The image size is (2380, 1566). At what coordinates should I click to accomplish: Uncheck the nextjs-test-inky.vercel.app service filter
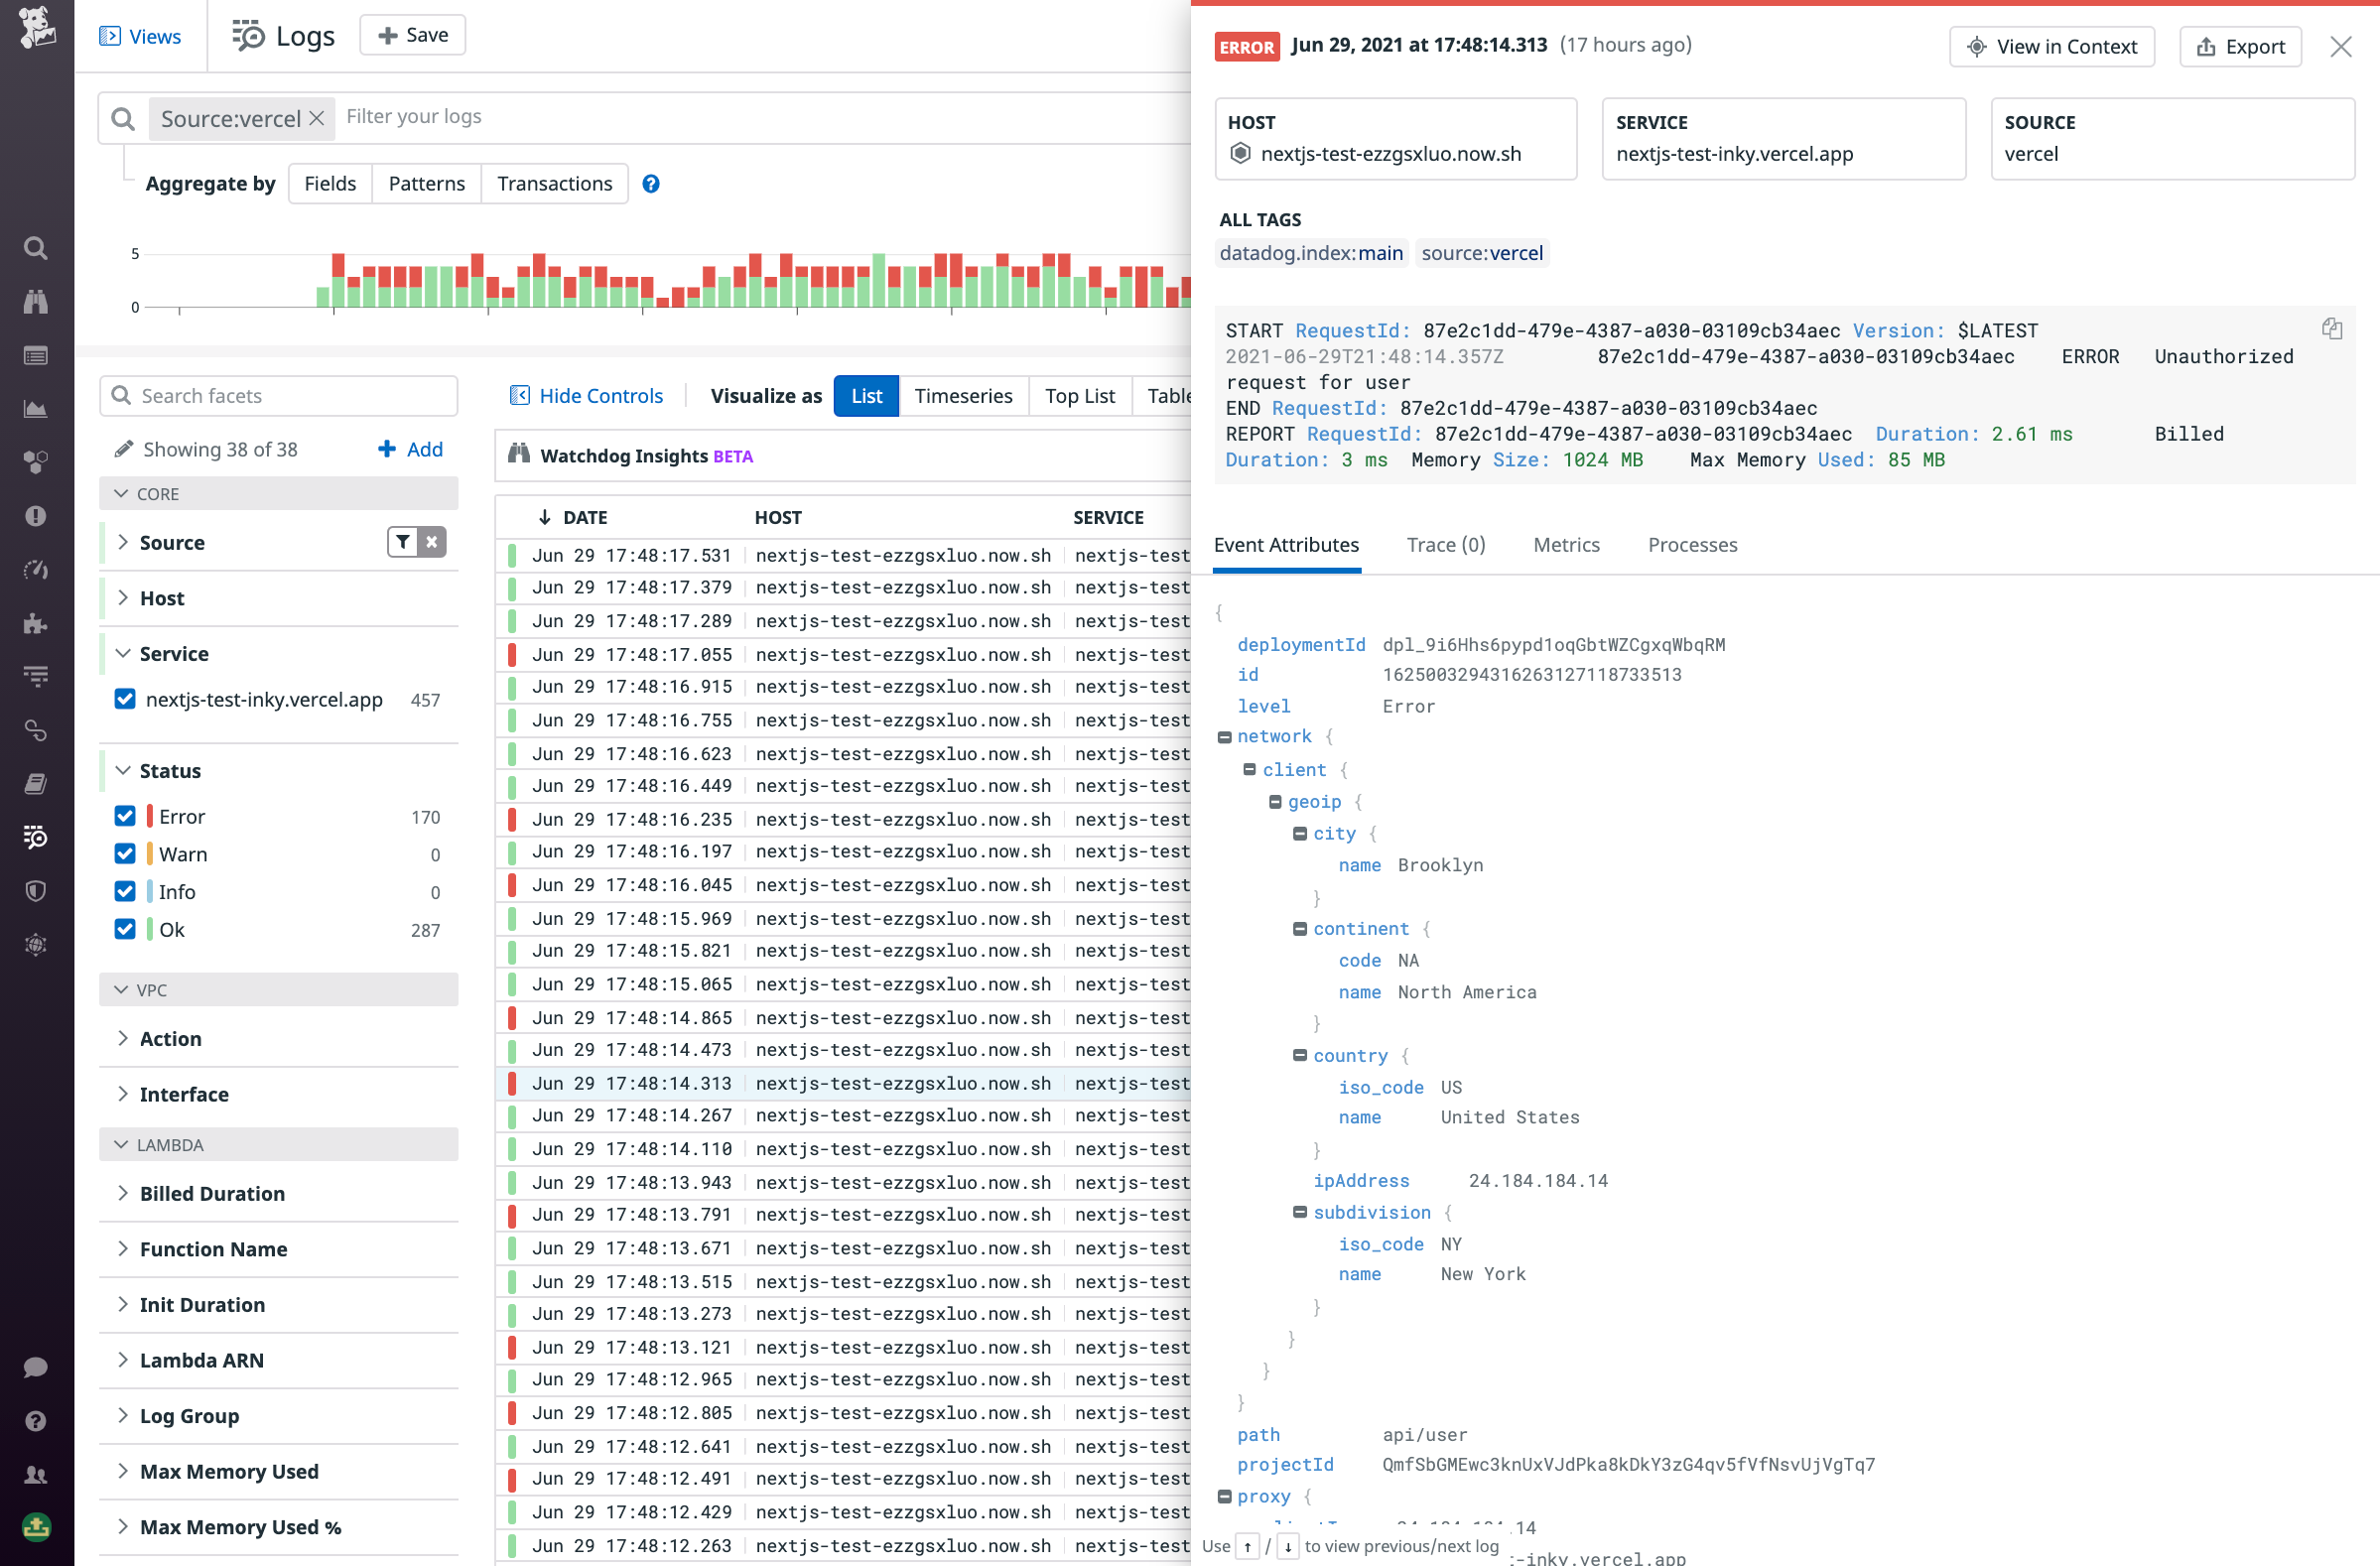click(x=124, y=699)
